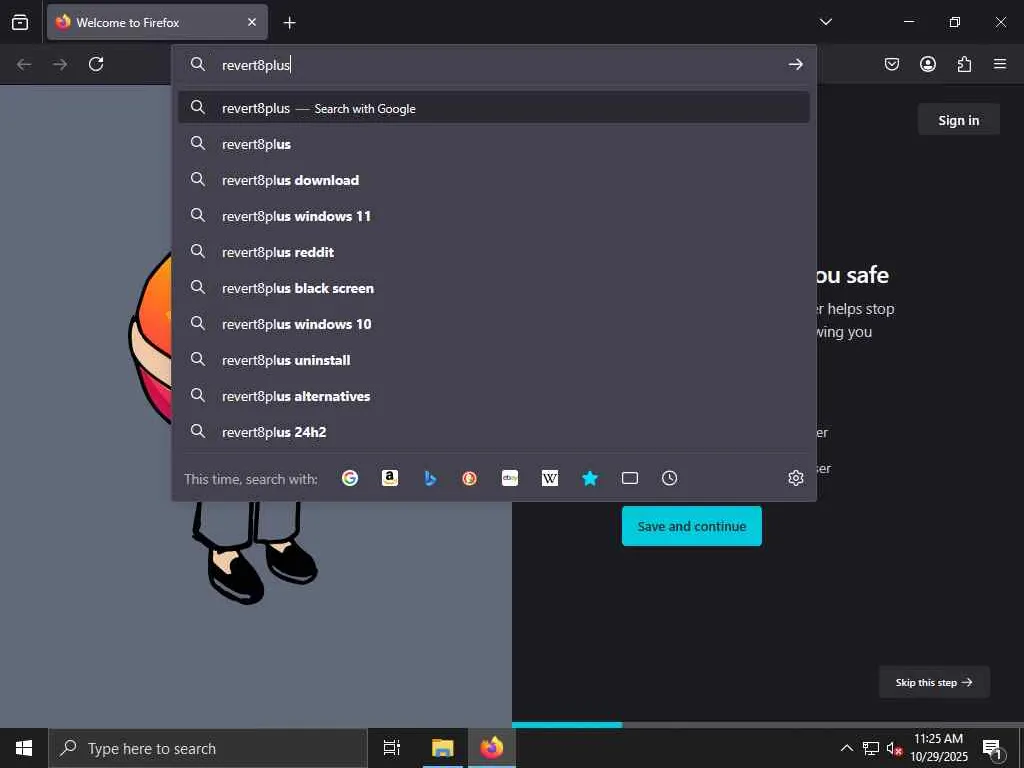Click into the address bar text field
This screenshot has height=768, width=1024.
(500, 65)
